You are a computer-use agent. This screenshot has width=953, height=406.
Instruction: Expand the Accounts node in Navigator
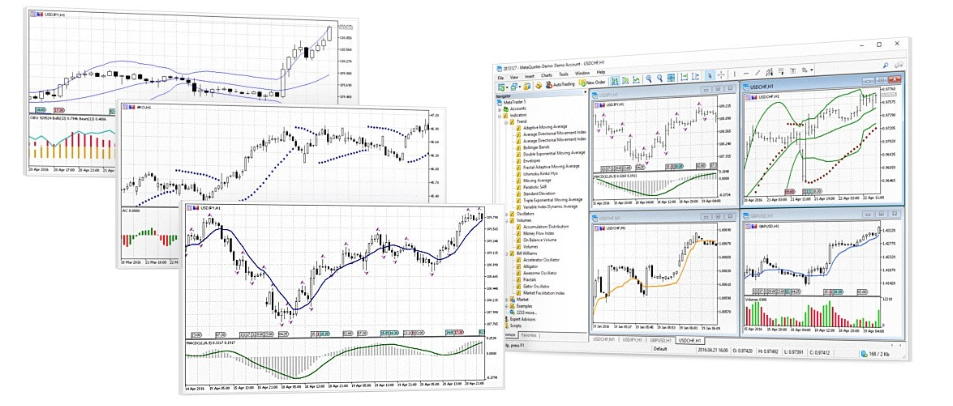tap(500, 109)
